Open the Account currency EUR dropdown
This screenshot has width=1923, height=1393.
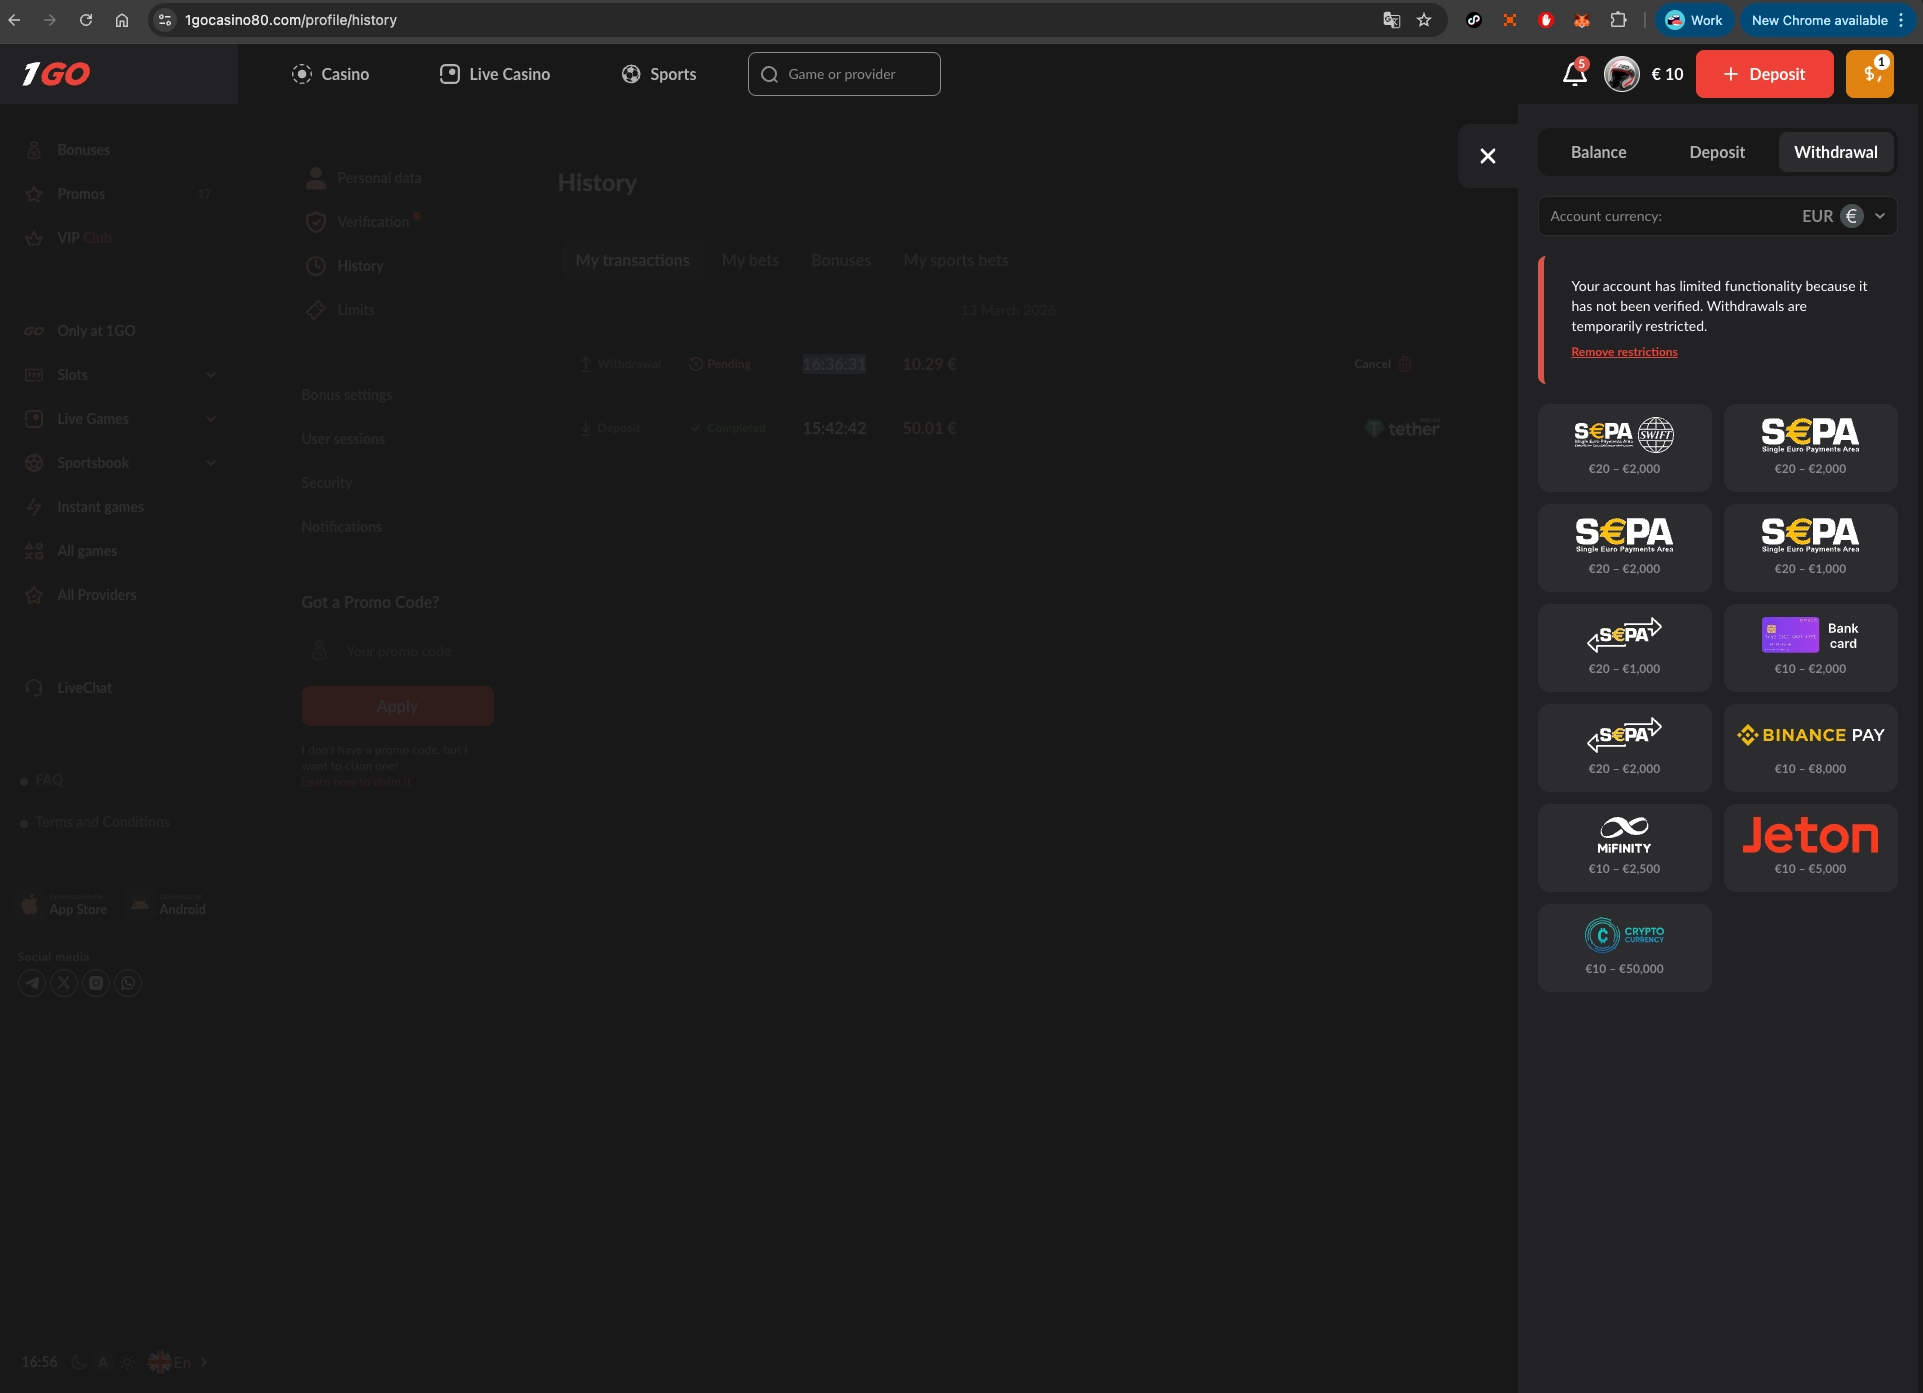1717,216
